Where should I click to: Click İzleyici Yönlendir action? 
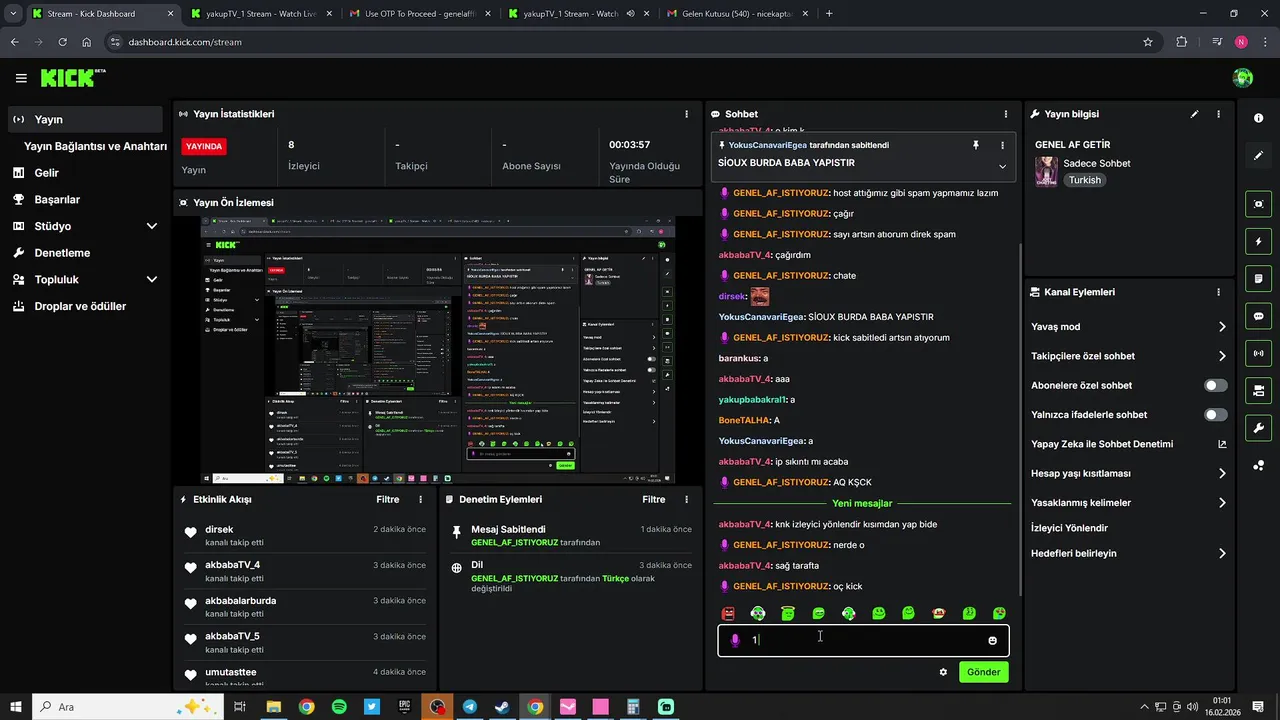(x=1069, y=528)
